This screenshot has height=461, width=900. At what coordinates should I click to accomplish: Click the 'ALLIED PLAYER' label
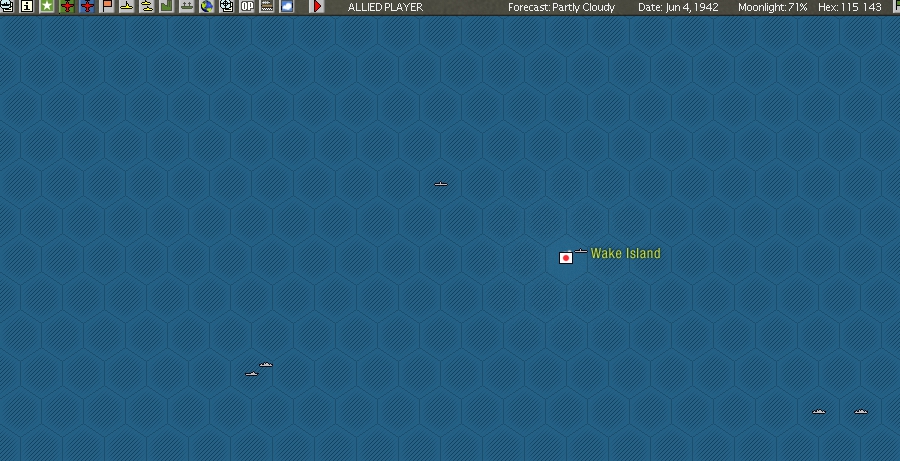[385, 7]
